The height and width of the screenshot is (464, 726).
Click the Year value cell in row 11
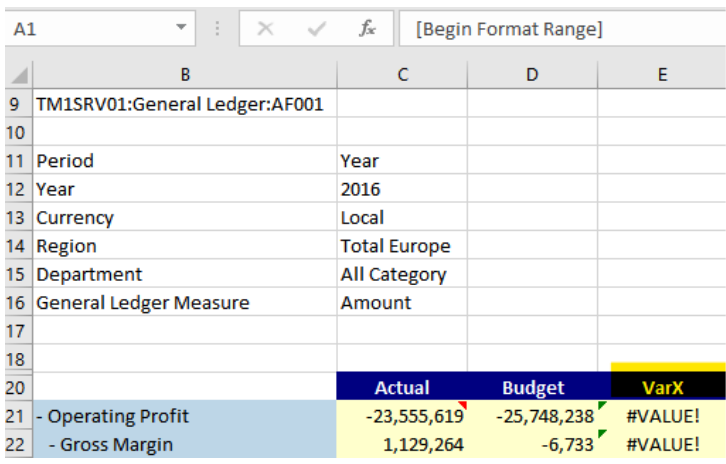pos(402,161)
